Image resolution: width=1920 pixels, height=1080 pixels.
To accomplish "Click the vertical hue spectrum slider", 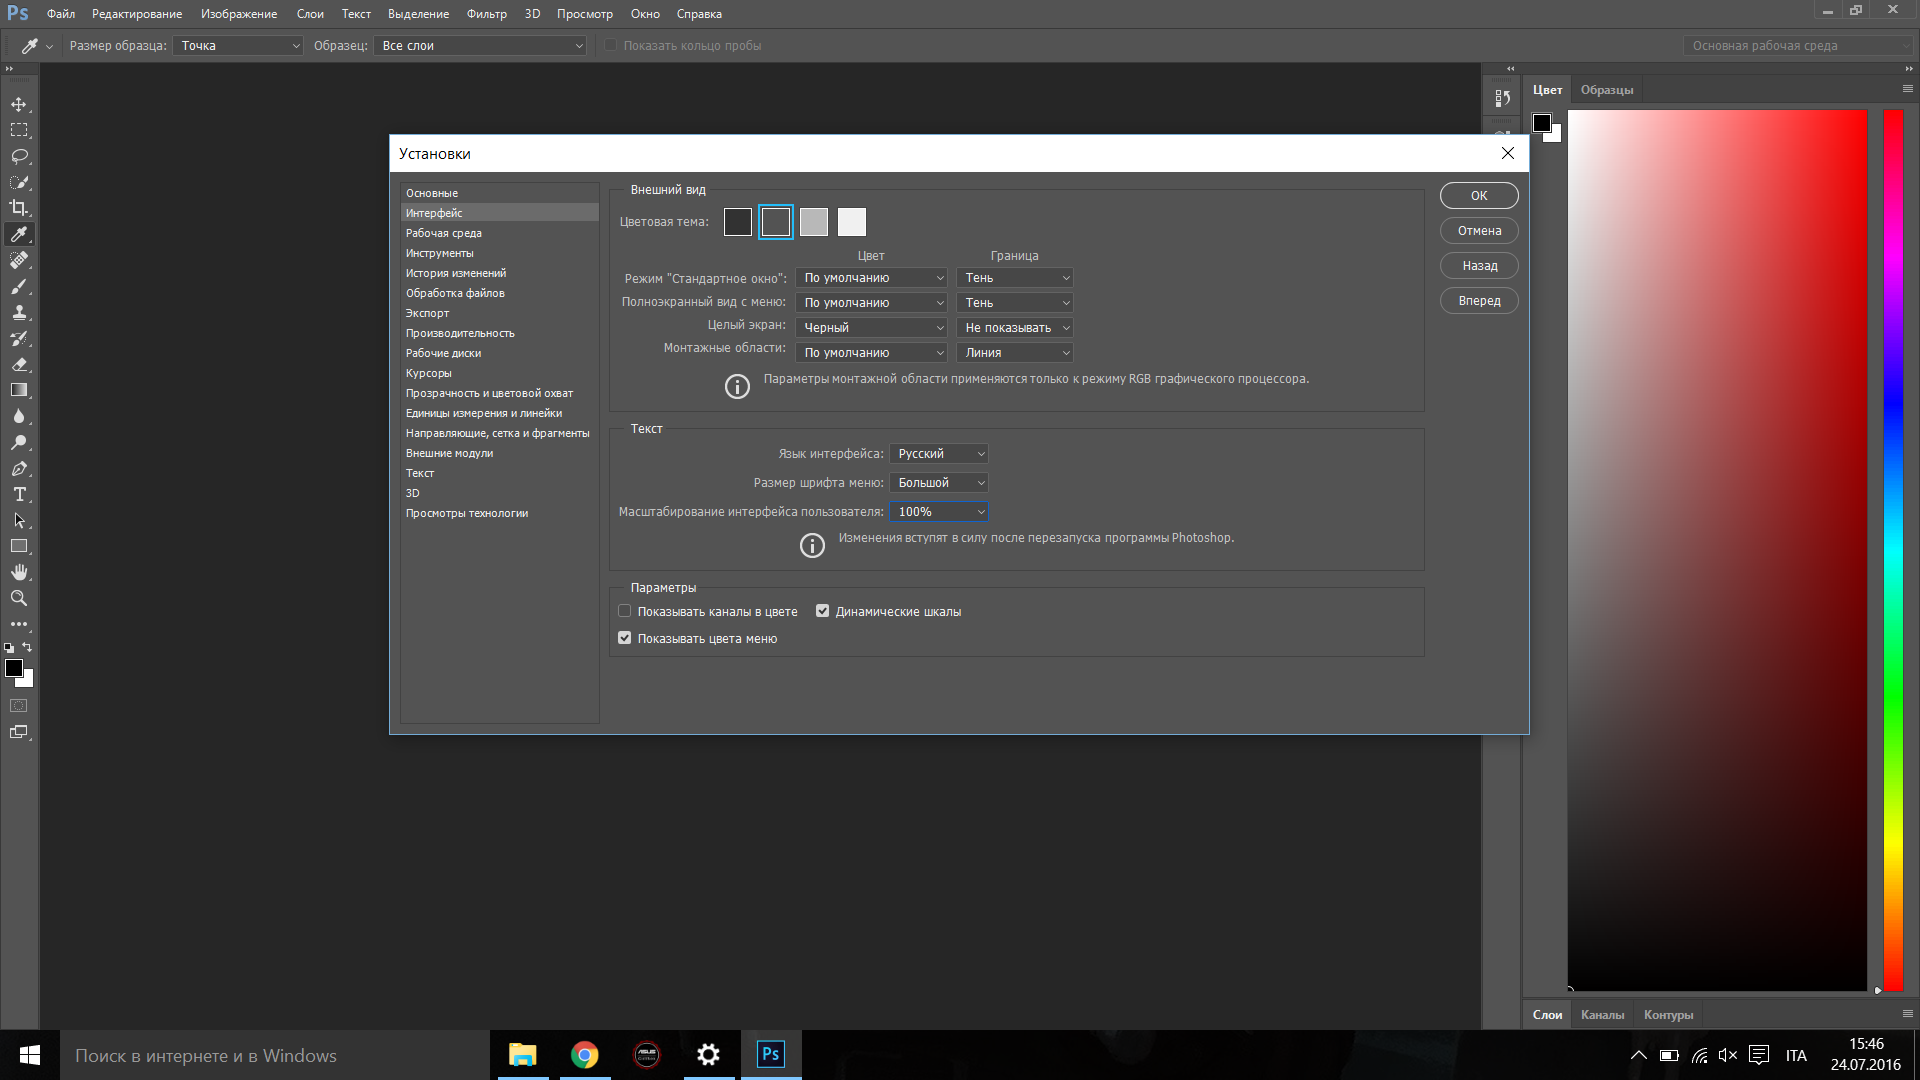I will click(1893, 550).
